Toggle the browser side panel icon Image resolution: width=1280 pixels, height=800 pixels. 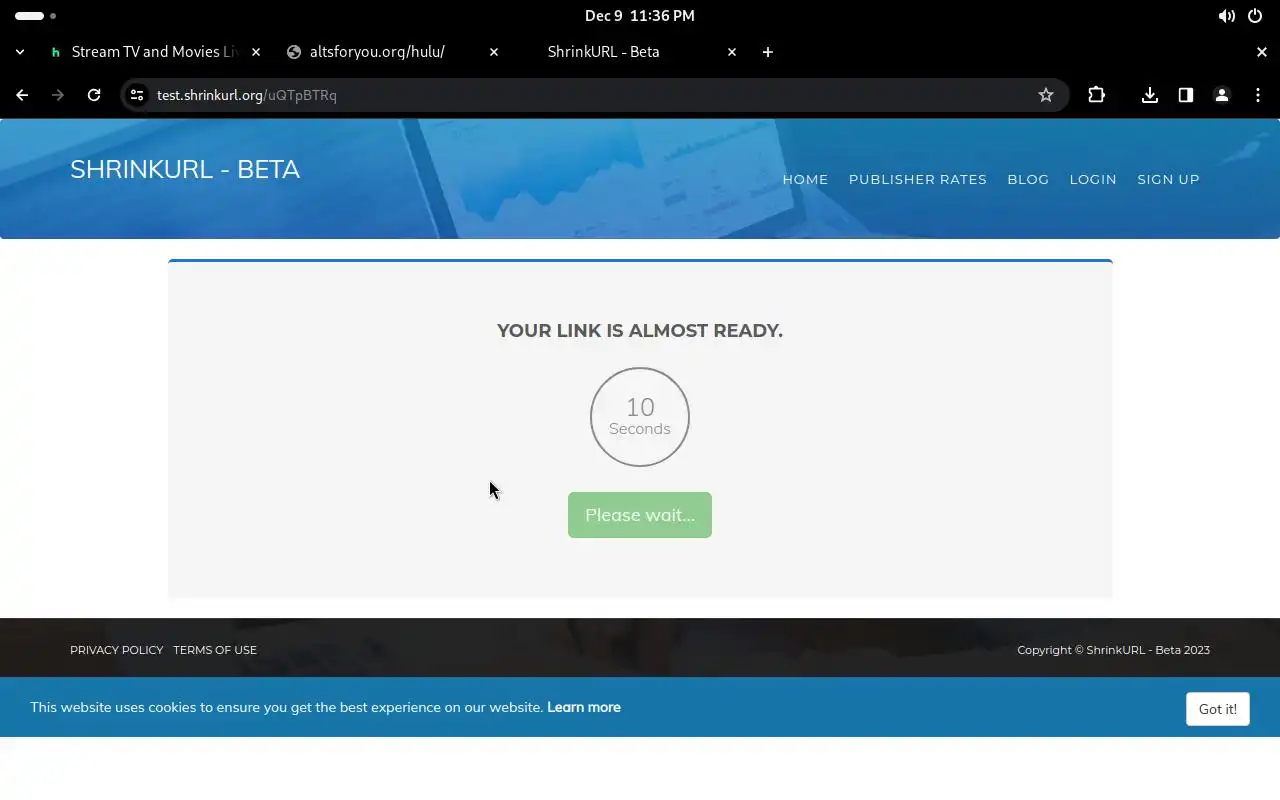pos(1186,95)
